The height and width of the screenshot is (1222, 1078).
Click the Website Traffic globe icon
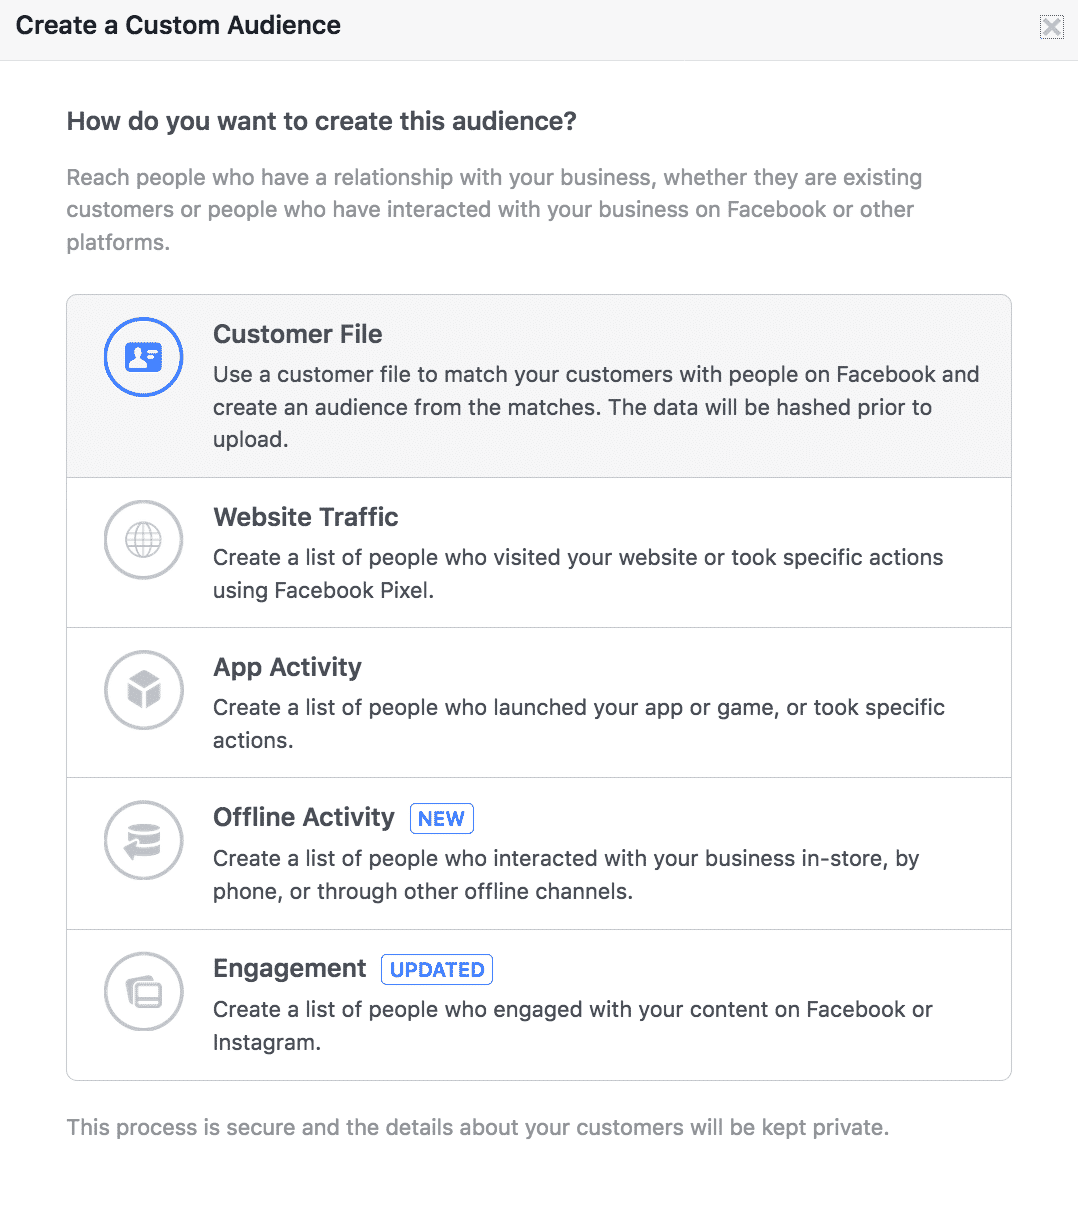144,540
